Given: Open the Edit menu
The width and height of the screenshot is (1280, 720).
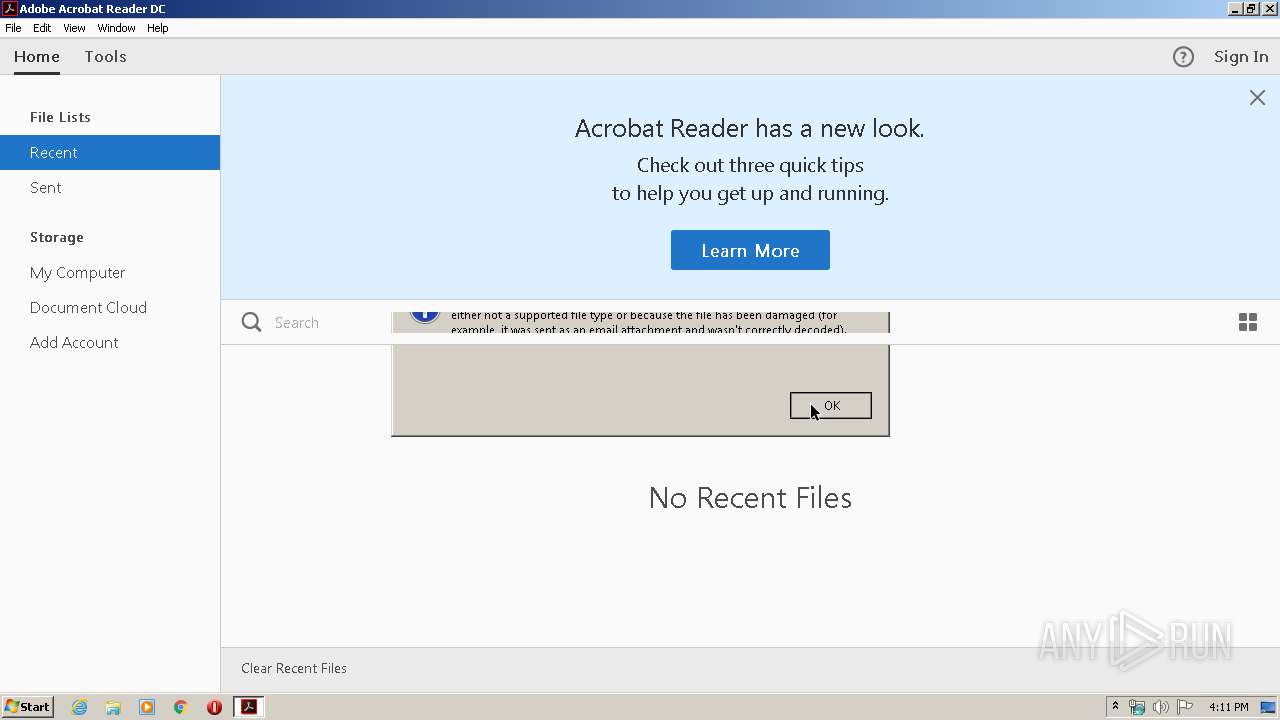Looking at the screenshot, I should [x=42, y=28].
